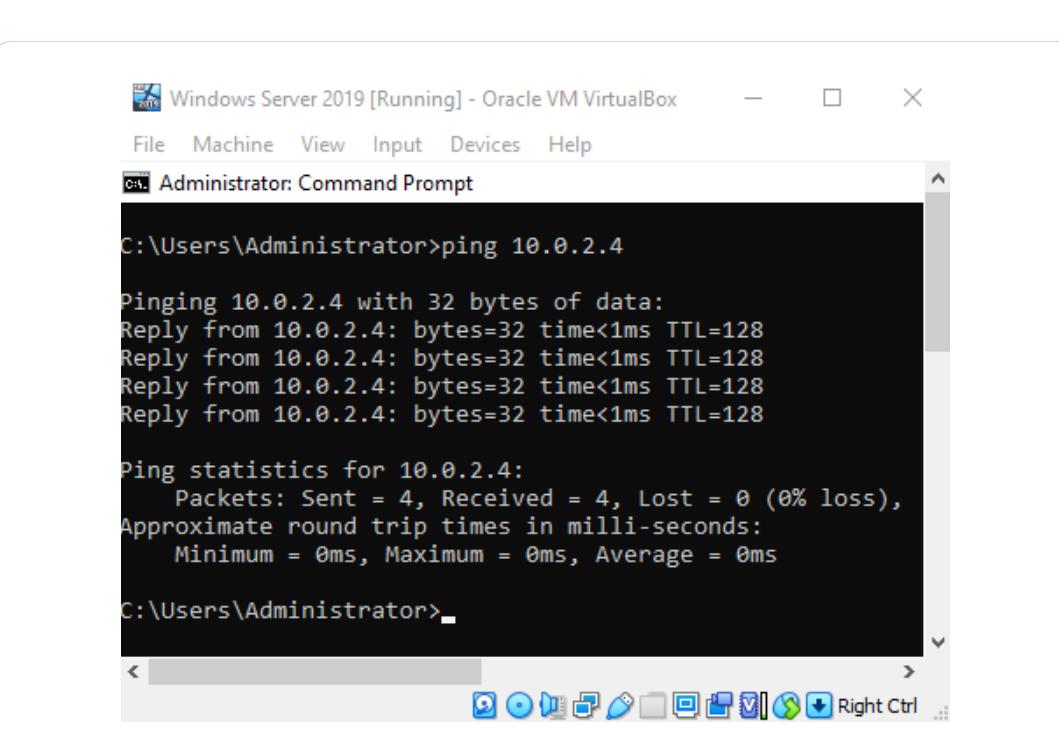Toggle mouse integration via its status icon
Screen dimensions: 1059x738
pos(787,702)
